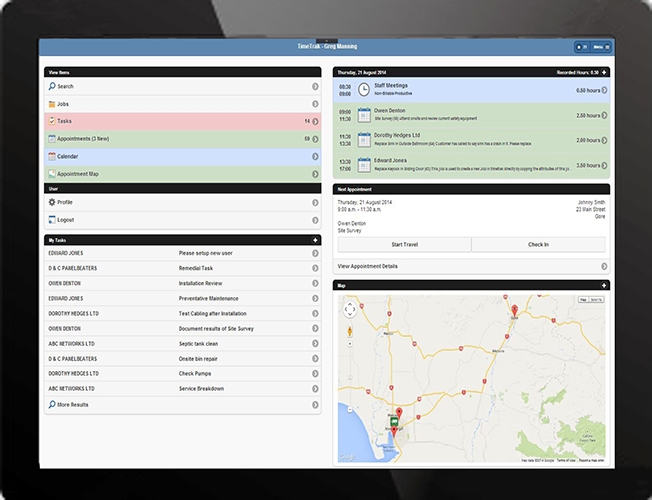
Task: Expand the Map panel using its plus icon
Action: click(x=603, y=286)
